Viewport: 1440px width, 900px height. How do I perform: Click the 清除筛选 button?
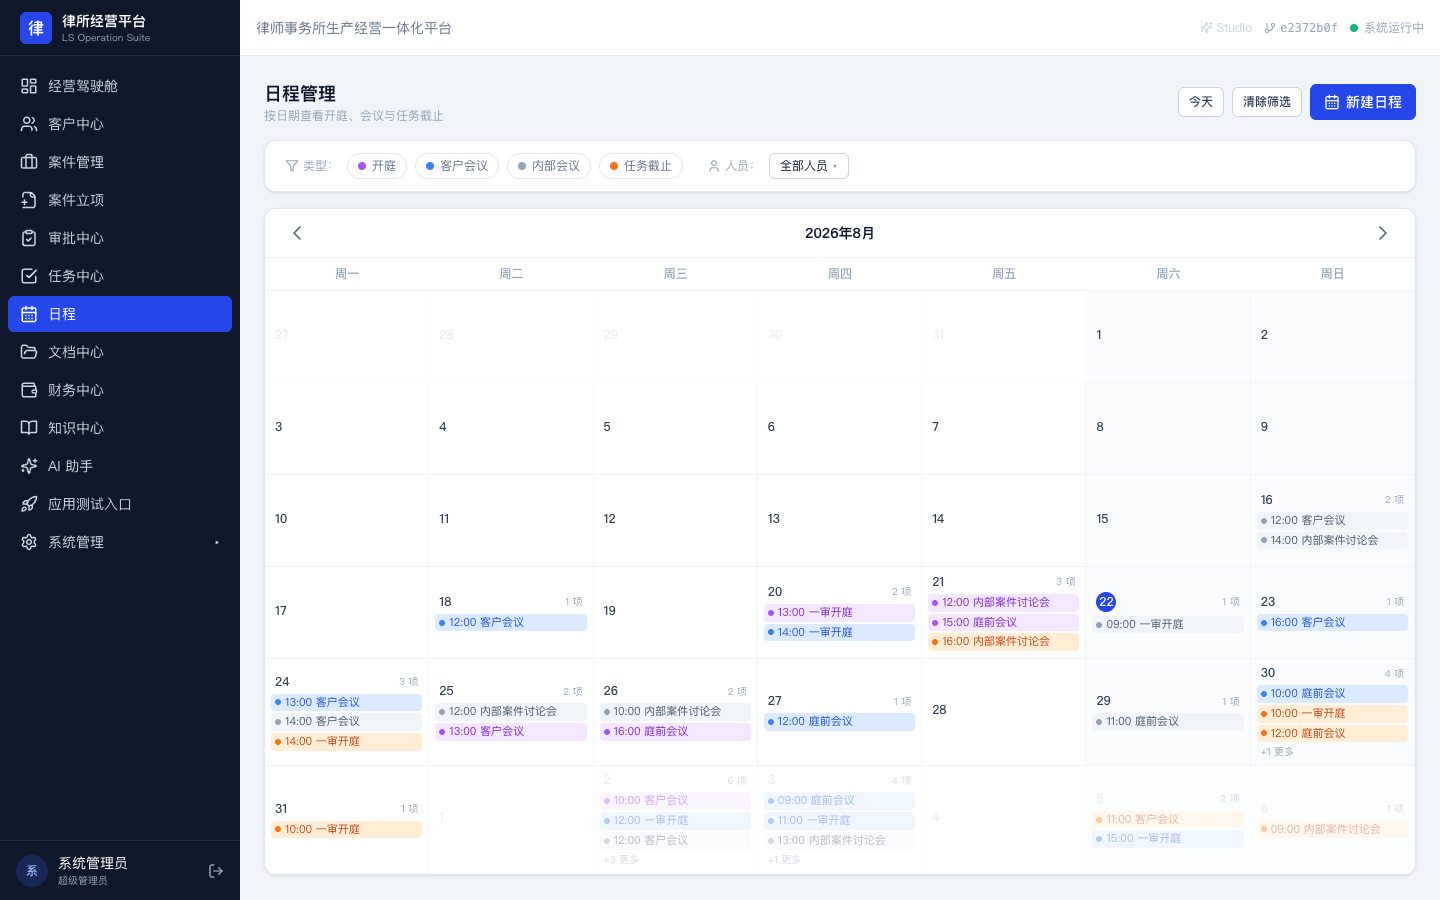(x=1267, y=102)
